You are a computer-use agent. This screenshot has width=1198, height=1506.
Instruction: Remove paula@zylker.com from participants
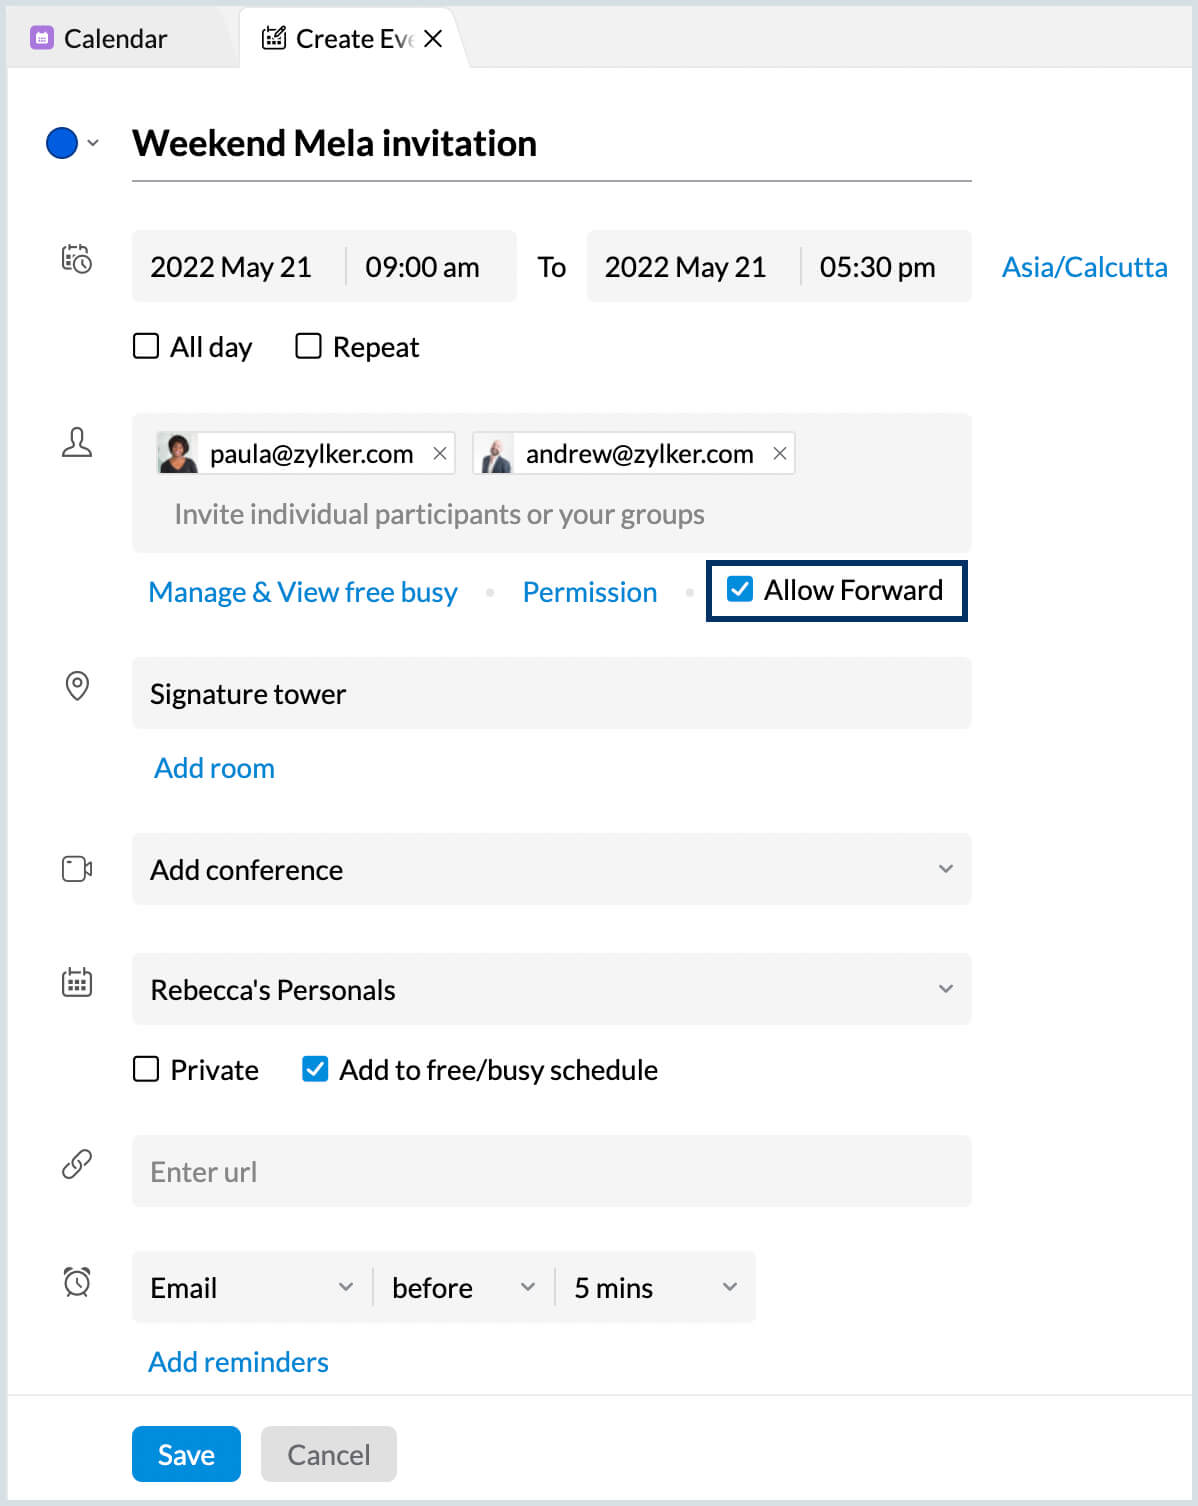tap(440, 453)
